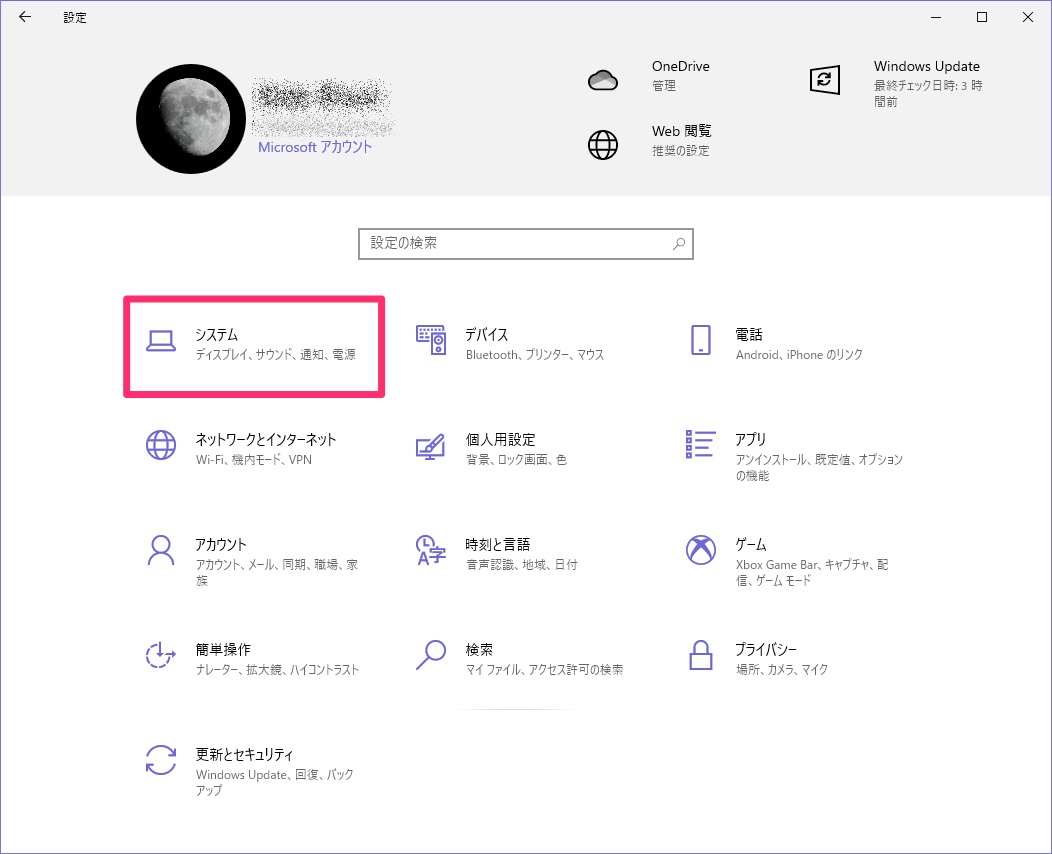Click 'Windows Update、回復、バックアップ' description
The width and height of the screenshot is (1052, 854).
point(274,782)
